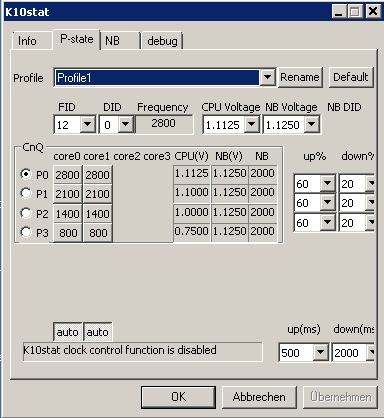Open the NB tab

[x=120, y=41]
